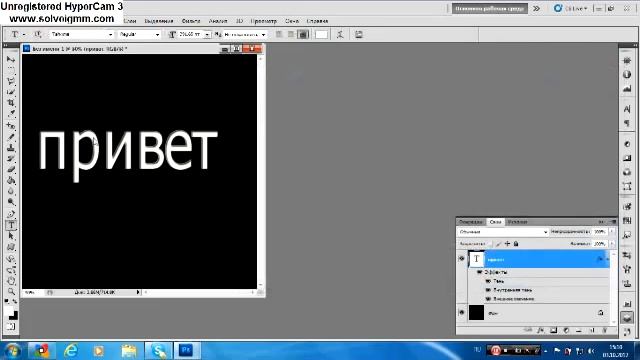Click the text color swatch in options bar

321,35
